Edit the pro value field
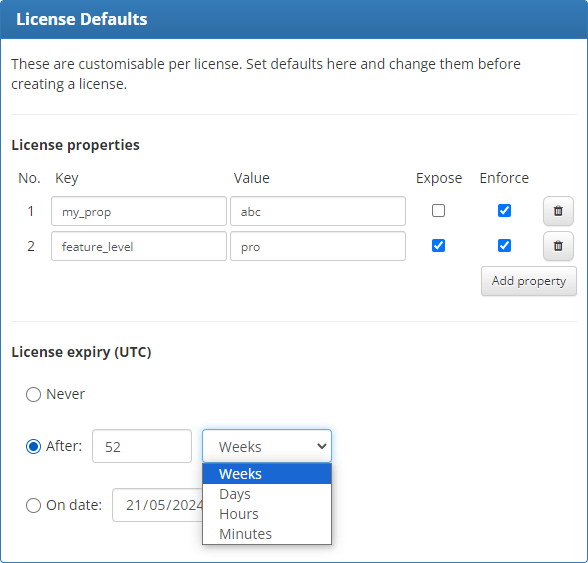 point(318,246)
